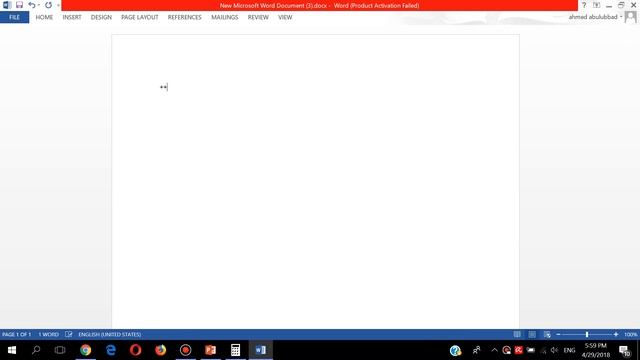
Task: Select the REFERENCES ribbon tab
Action: [x=184, y=17]
